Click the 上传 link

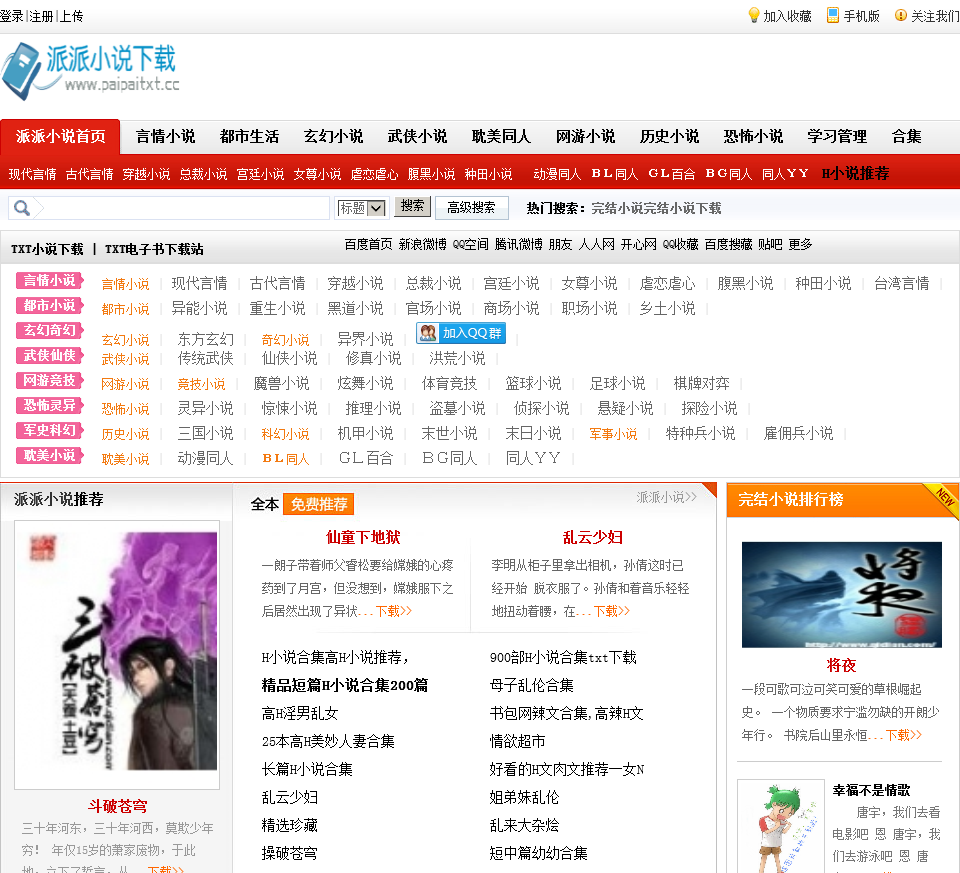point(72,16)
